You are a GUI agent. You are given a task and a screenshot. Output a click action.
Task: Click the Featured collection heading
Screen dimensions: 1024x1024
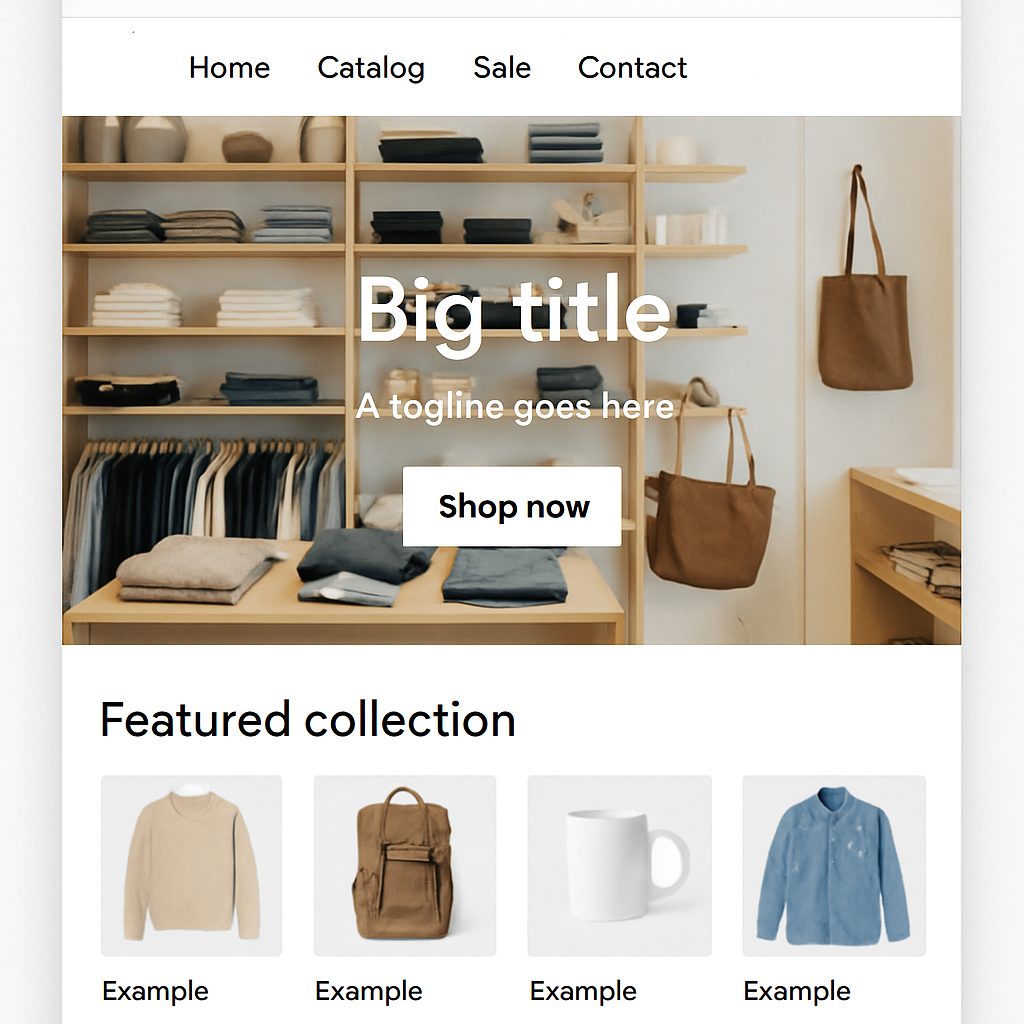click(x=308, y=720)
